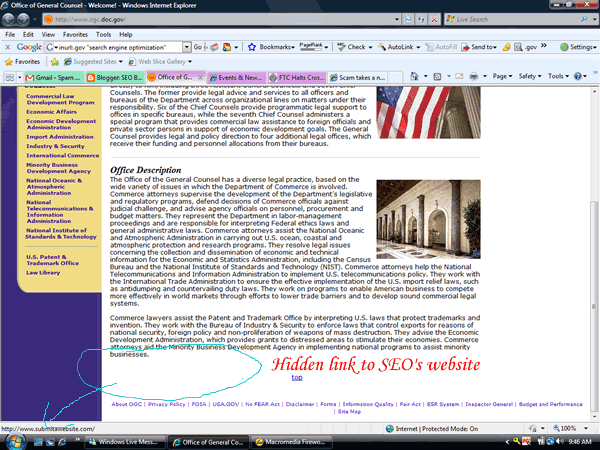Click the Check spelling toolbar icon

(x=341, y=47)
